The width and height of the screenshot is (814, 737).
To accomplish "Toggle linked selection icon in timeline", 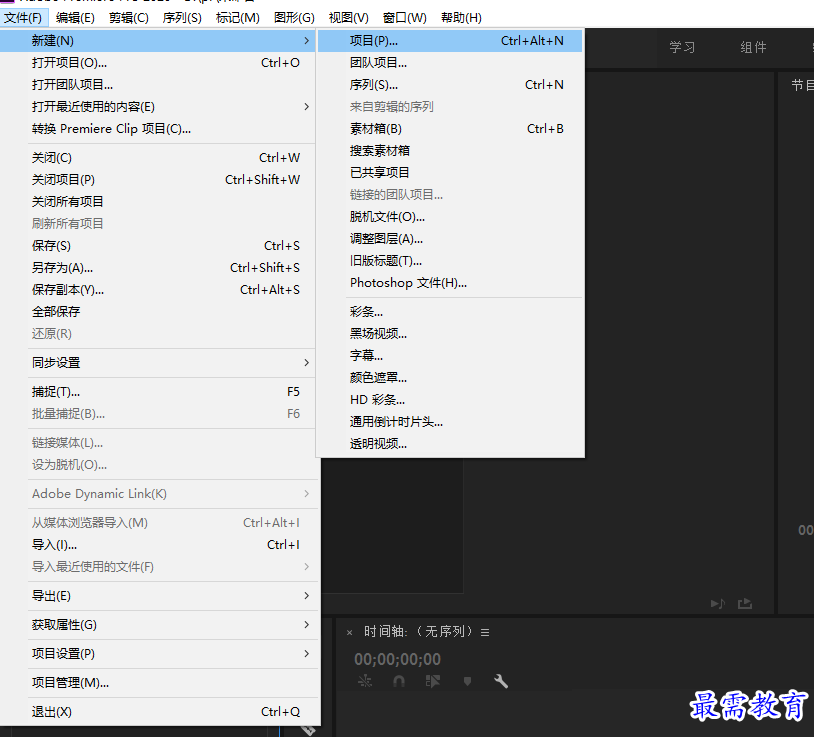I will 433,681.
